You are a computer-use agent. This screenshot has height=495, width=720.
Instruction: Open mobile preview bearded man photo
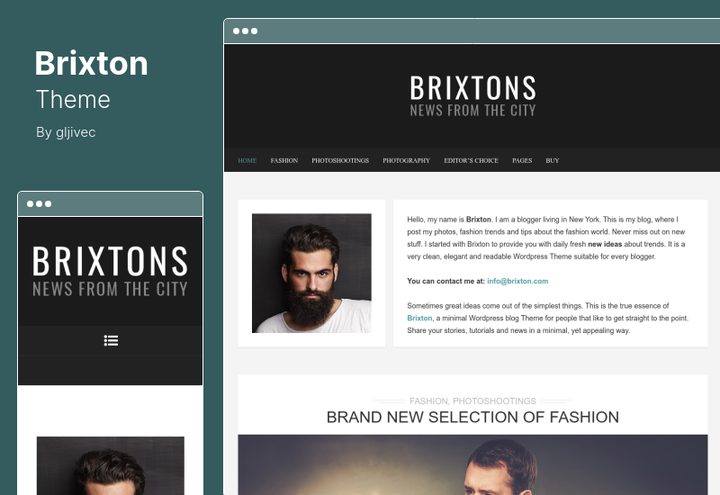[x=110, y=466]
